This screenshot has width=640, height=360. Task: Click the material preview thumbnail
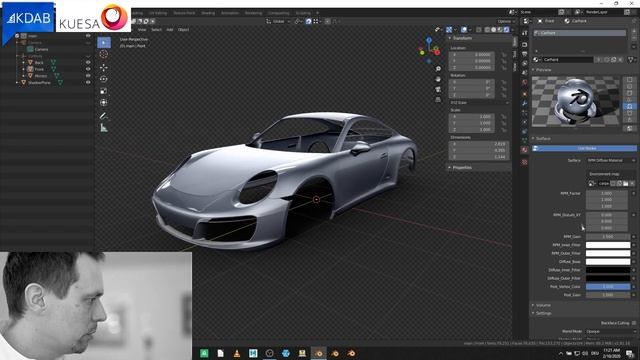tap(576, 102)
